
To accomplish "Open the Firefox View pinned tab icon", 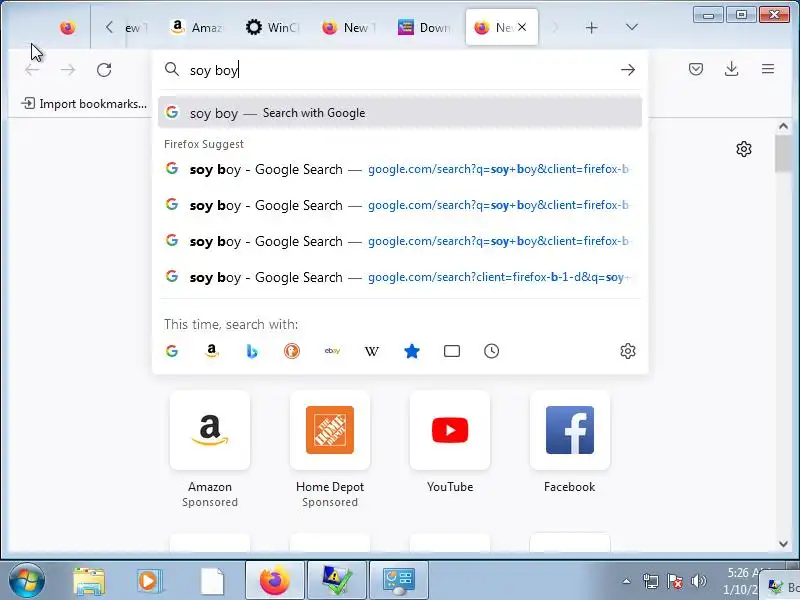I will click(x=67, y=28).
